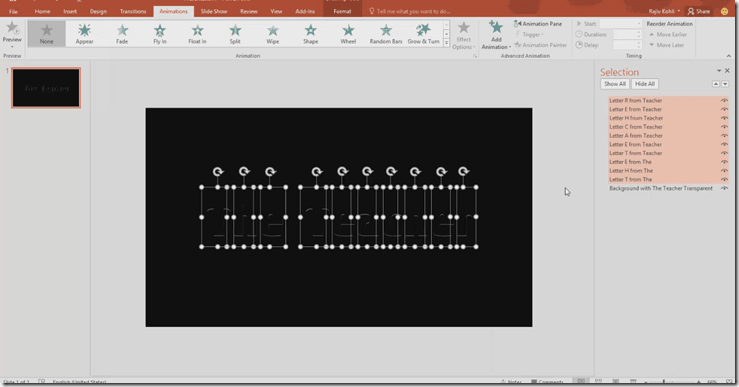Select Background with The Teacher Transparent row
This screenshot has height=387, width=739.
pos(668,189)
